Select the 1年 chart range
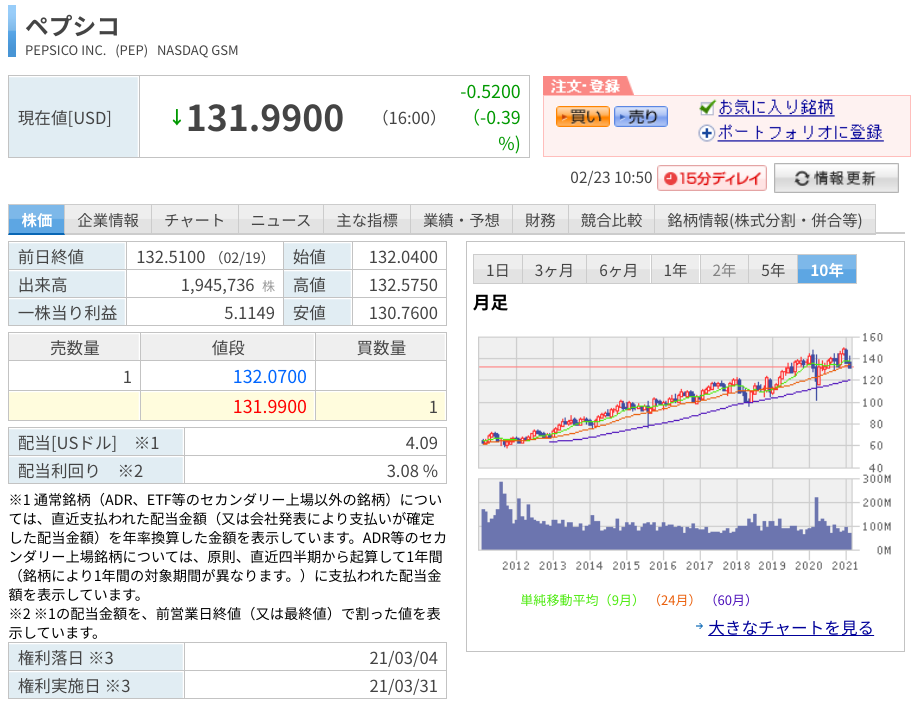This screenshot has width=915, height=705. 675,270
